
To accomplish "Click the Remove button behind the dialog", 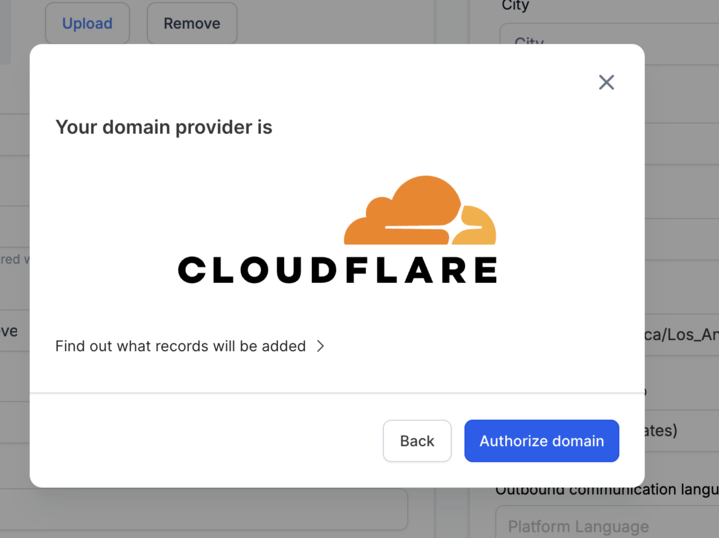I will tap(192, 23).
